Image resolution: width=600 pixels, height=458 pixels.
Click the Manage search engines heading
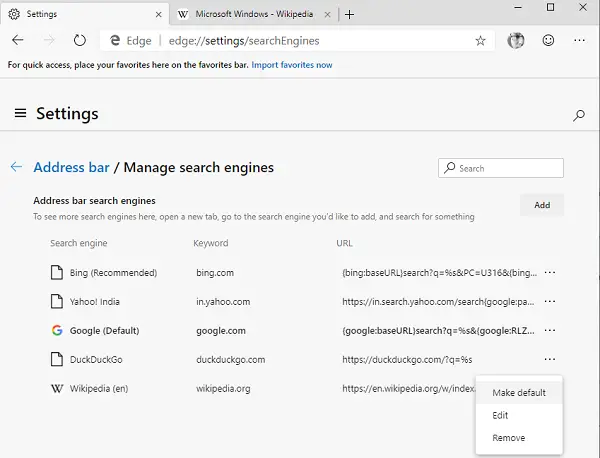199,167
